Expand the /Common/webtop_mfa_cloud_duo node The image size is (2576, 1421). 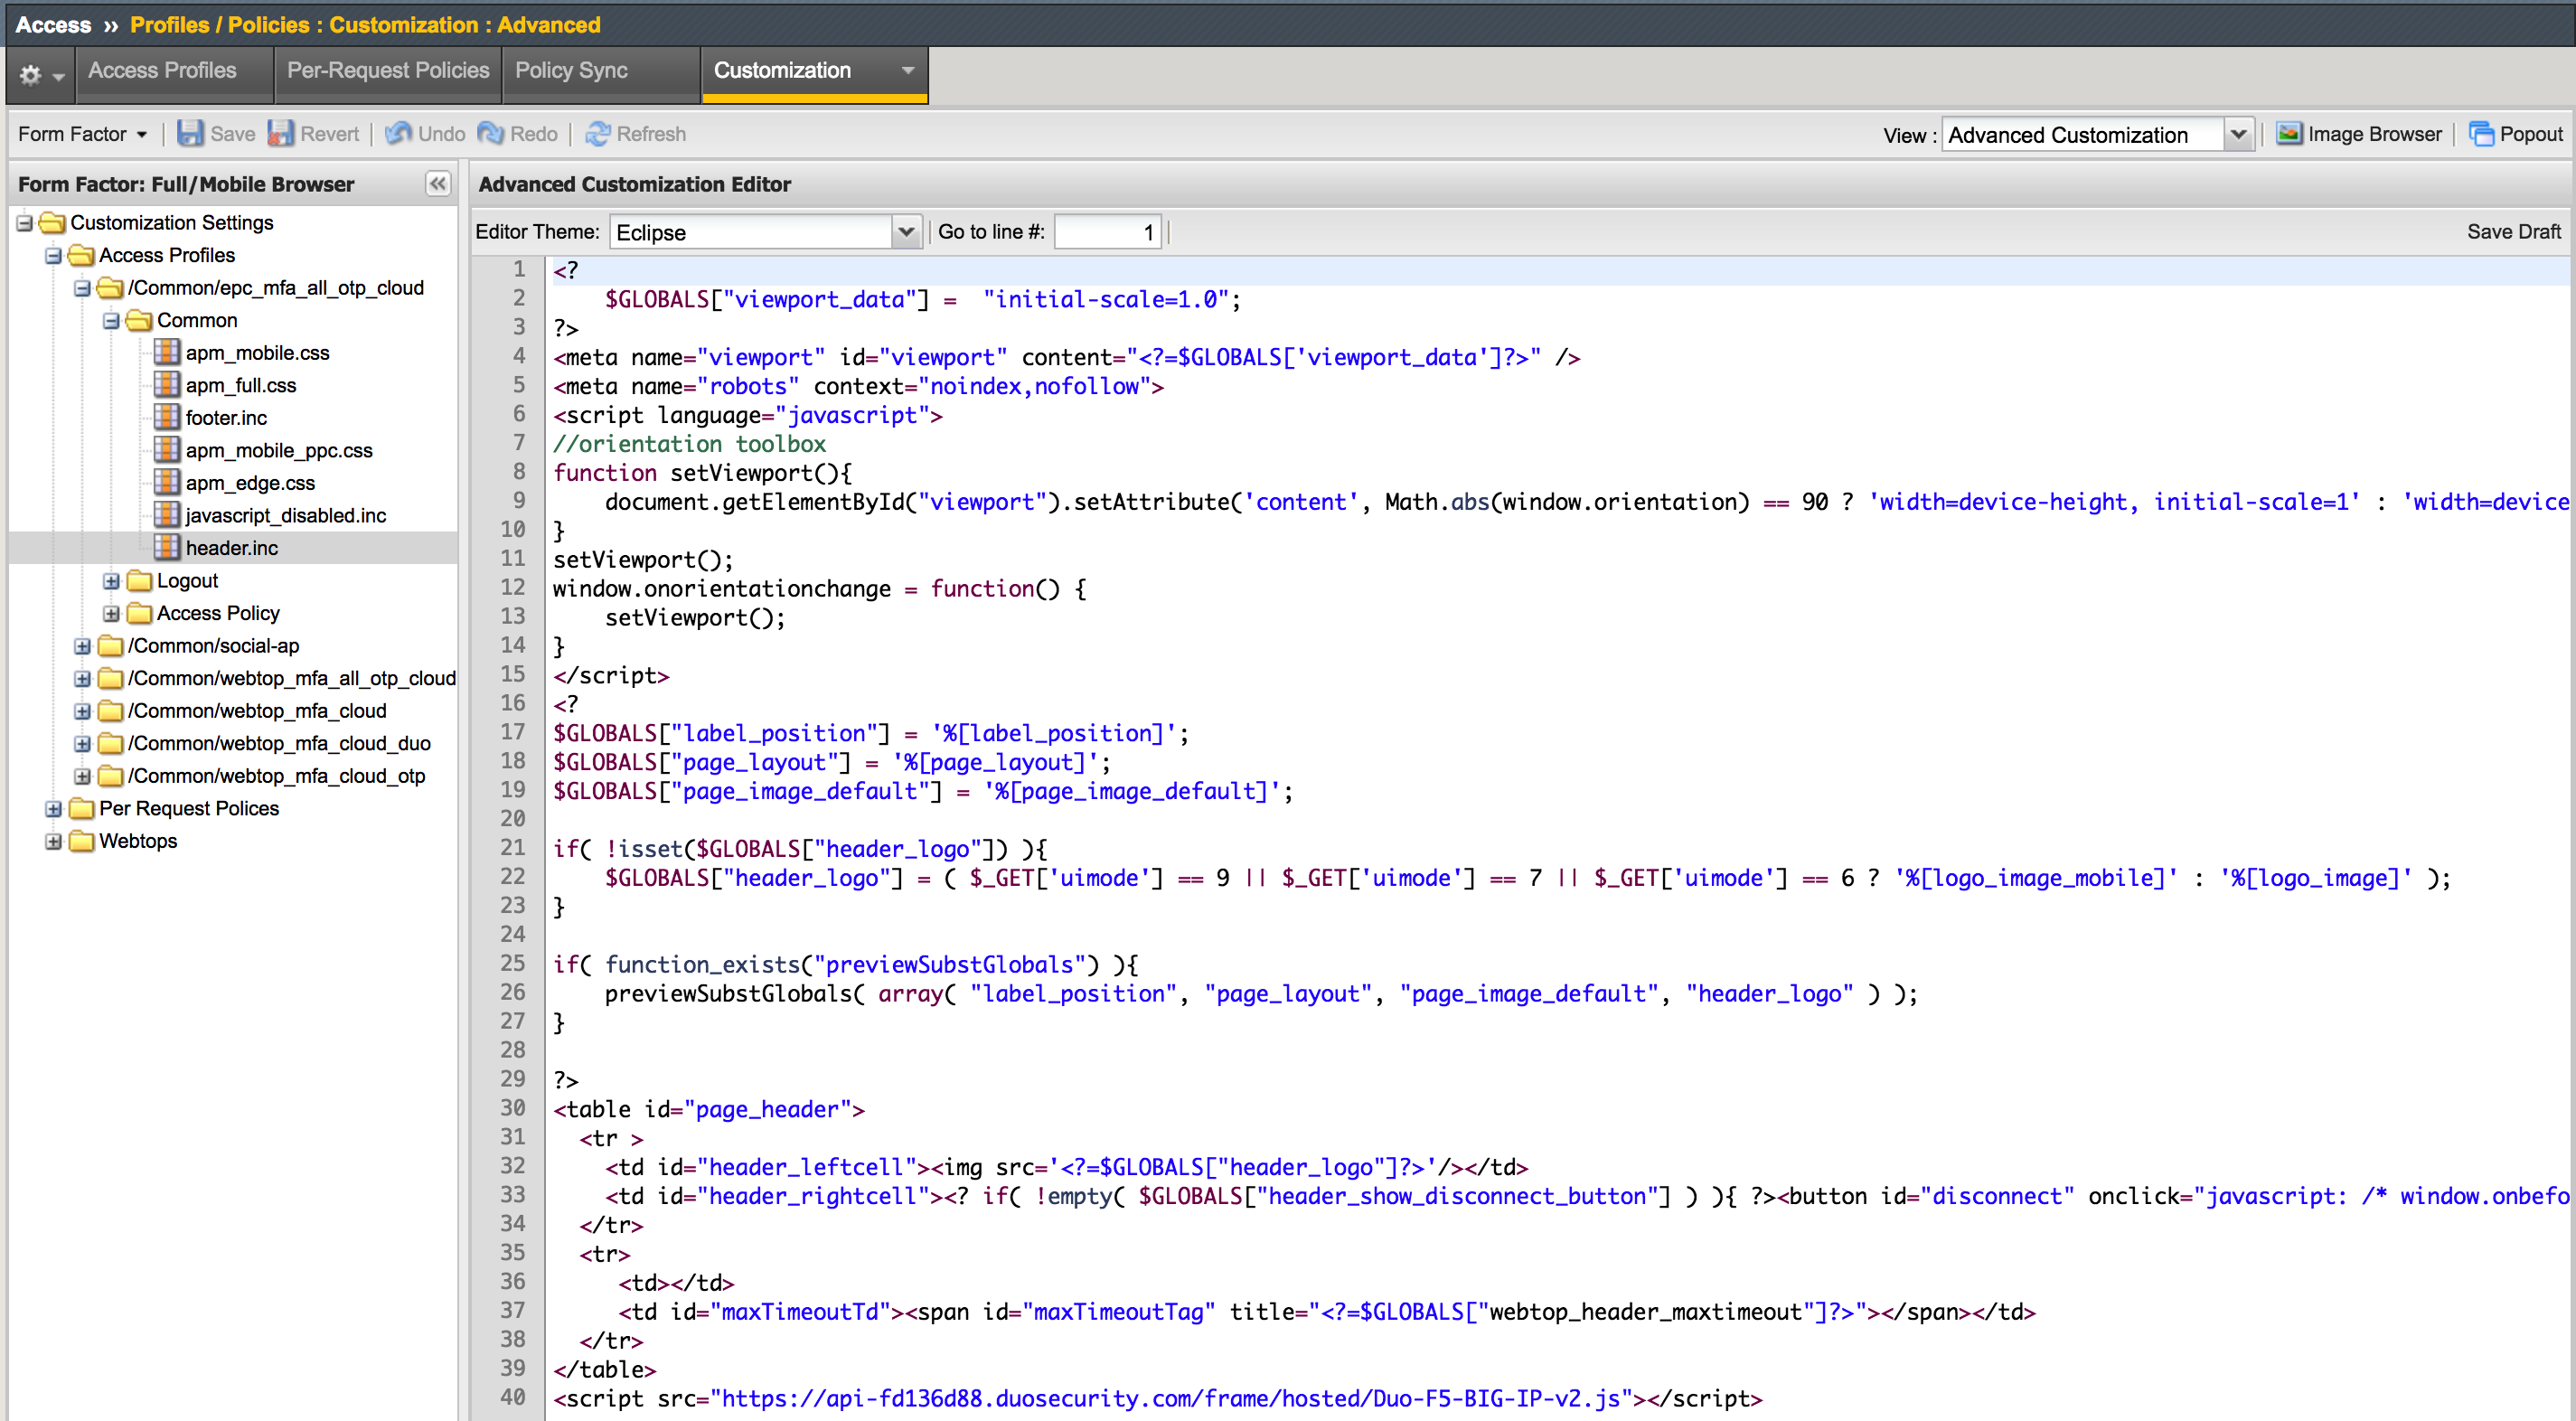coord(82,744)
